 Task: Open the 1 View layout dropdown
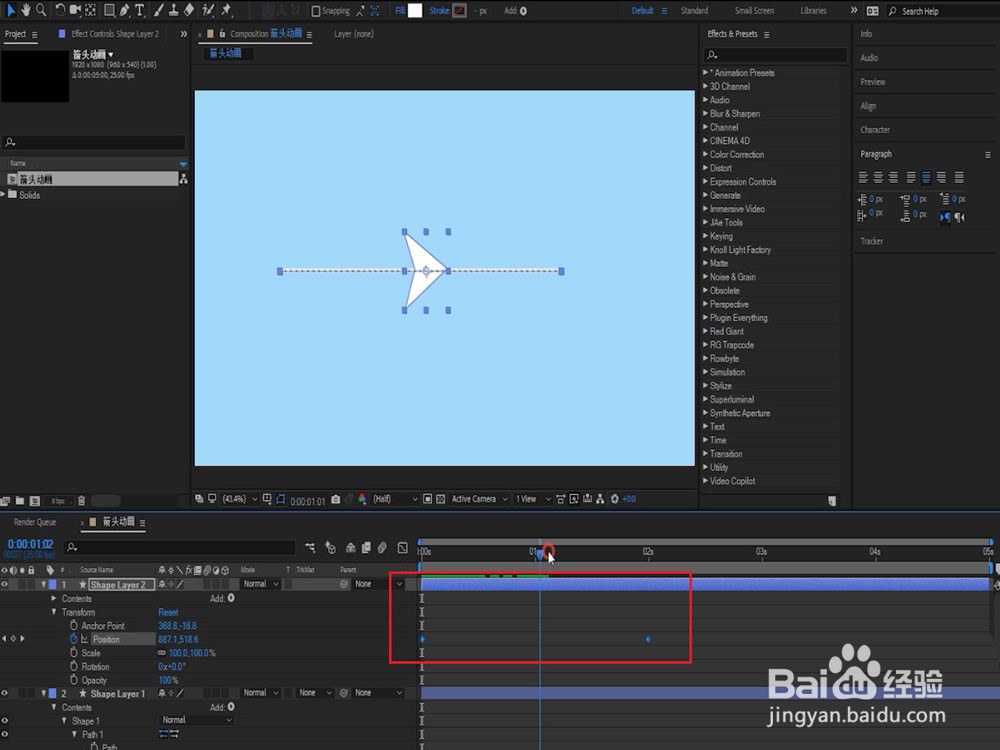[x=533, y=499]
